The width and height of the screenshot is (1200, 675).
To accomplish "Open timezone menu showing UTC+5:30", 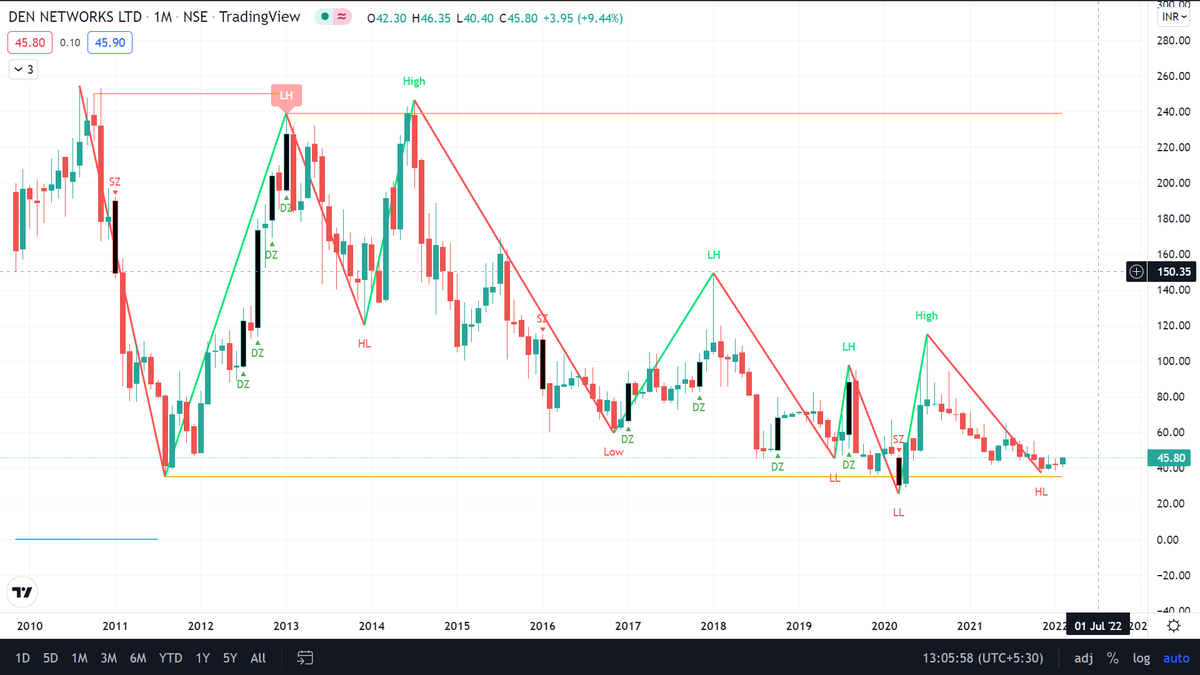I will coord(985,658).
